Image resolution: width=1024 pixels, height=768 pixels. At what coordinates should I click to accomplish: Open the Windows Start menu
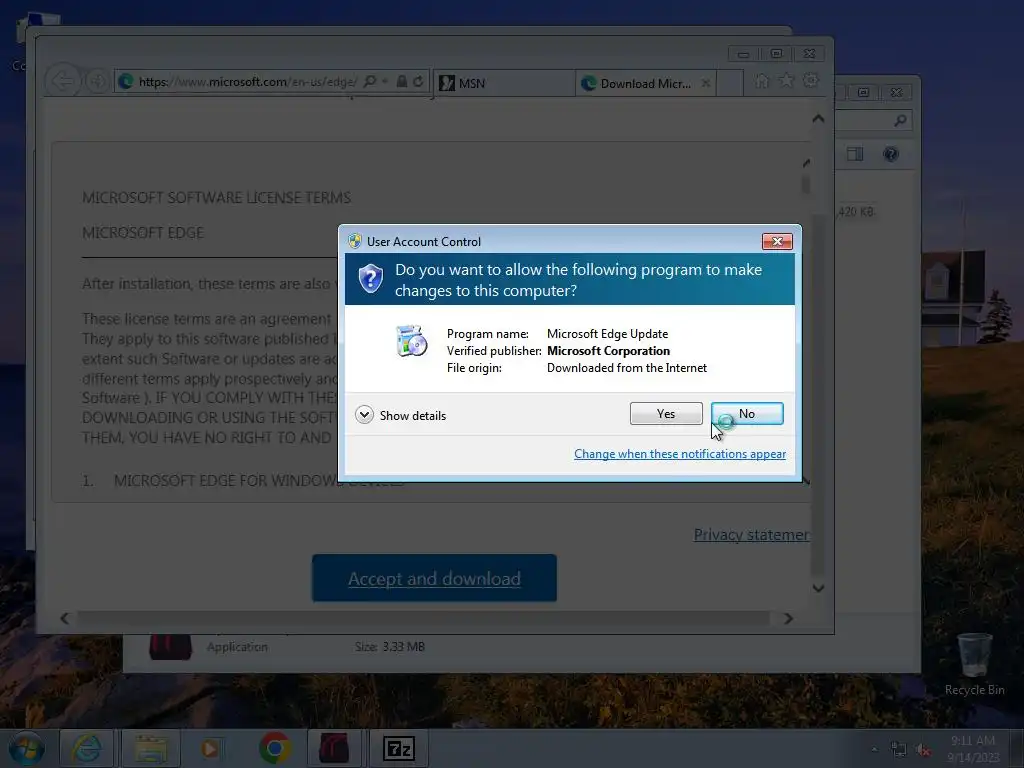pyautogui.click(x=25, y=748)
